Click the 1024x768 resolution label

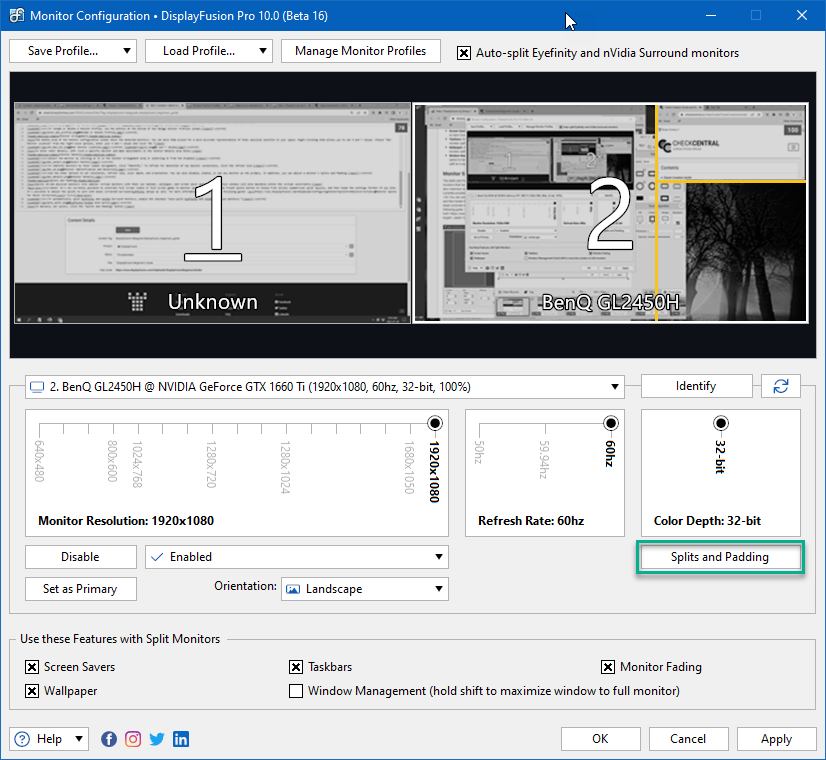[137, 464]
